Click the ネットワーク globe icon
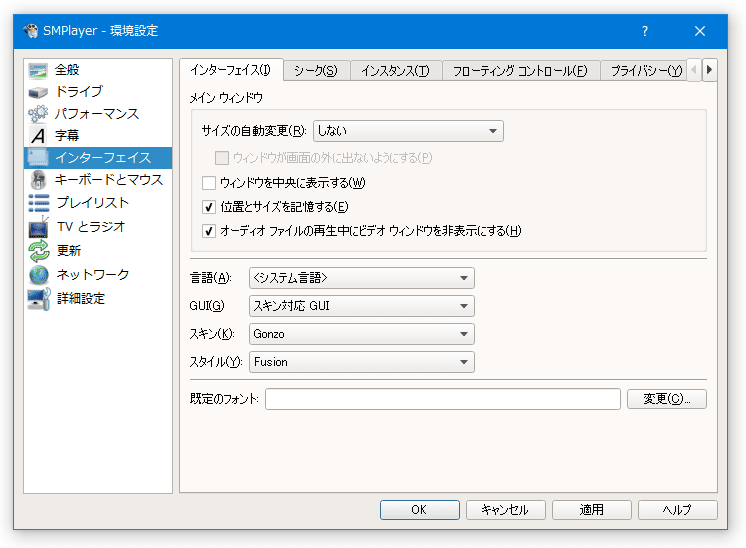This screenshot has width=746, height=548. tap(39, 274)
